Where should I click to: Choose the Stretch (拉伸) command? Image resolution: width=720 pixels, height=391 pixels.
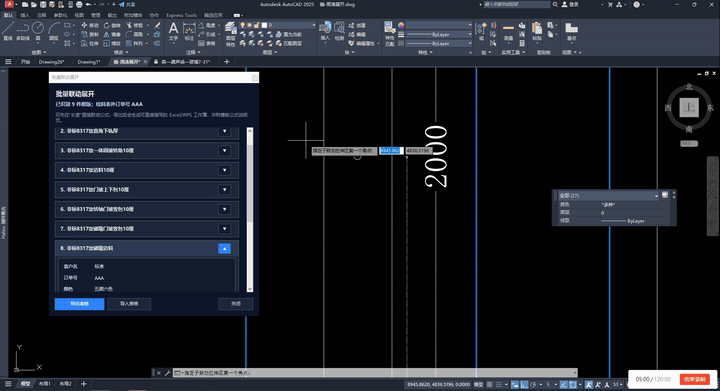[90, 44]
